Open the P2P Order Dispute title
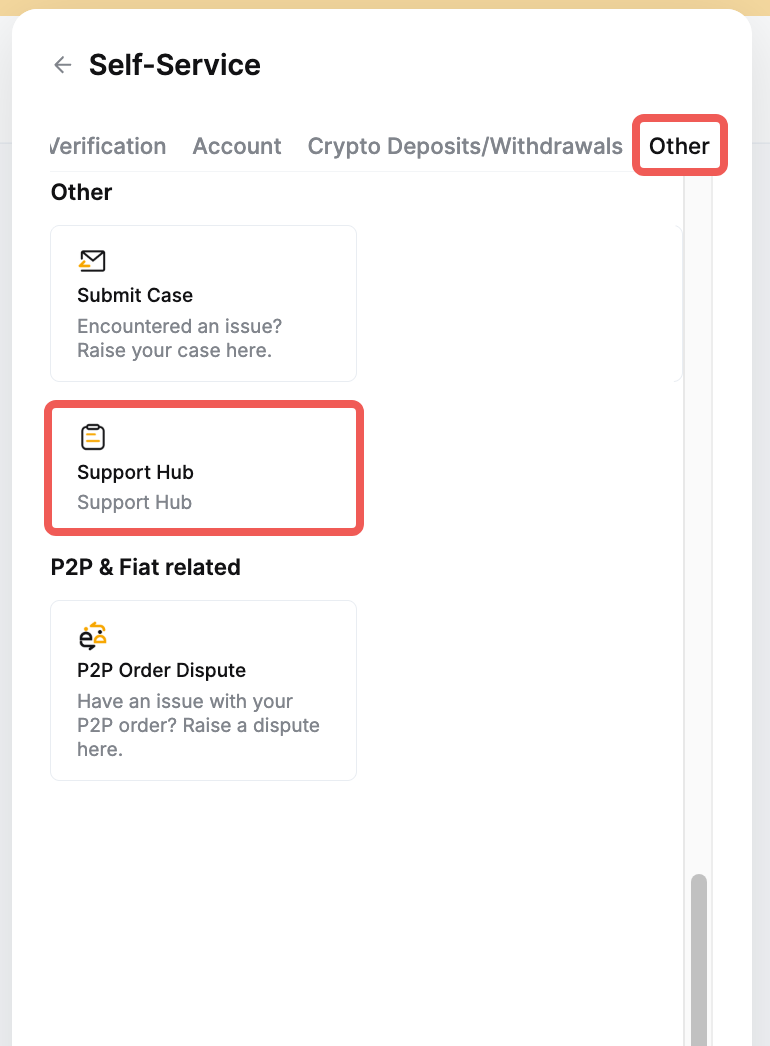Screen dimensions: 770x1046 tap(161, 670)
